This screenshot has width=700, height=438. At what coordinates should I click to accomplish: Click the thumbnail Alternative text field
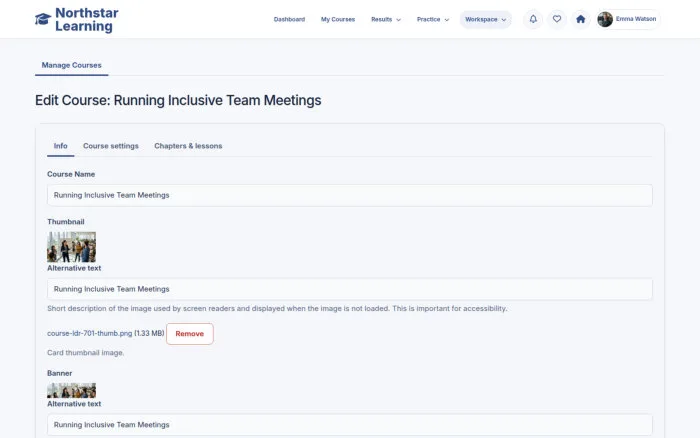pyautogui.click(x=350, y=289)
